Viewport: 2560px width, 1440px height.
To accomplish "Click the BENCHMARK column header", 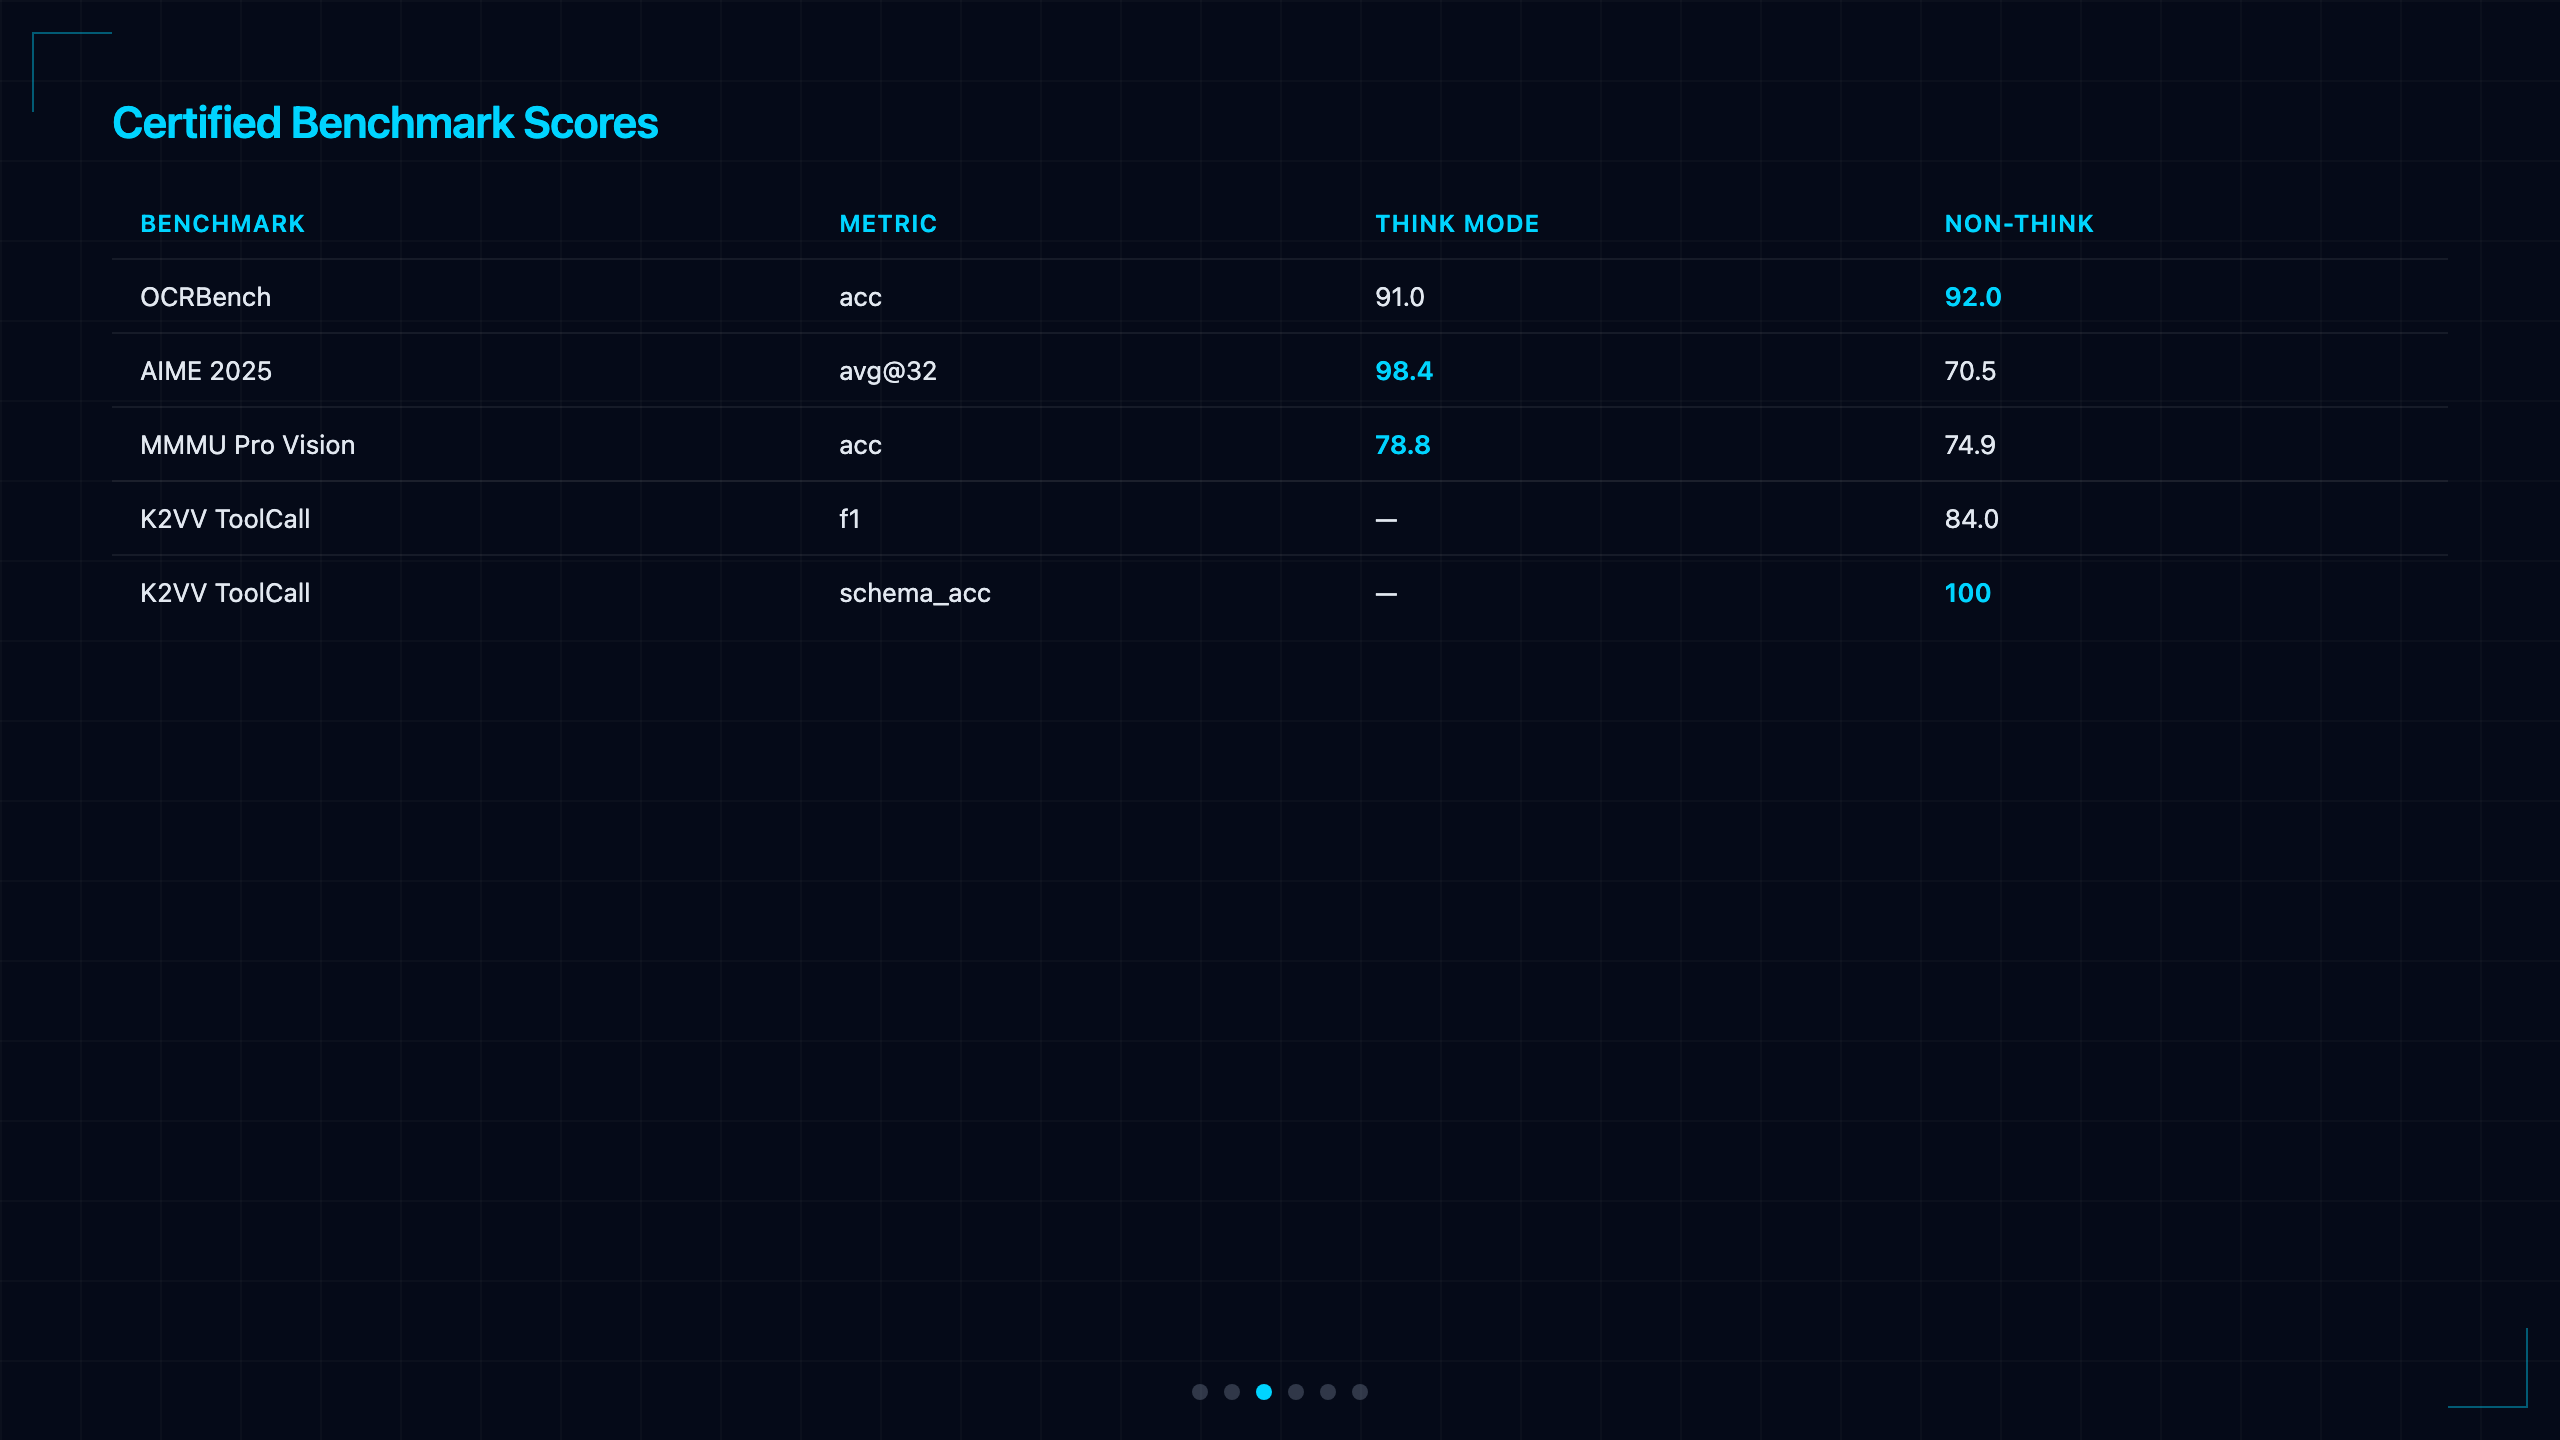I will click(x=222, y=224).
